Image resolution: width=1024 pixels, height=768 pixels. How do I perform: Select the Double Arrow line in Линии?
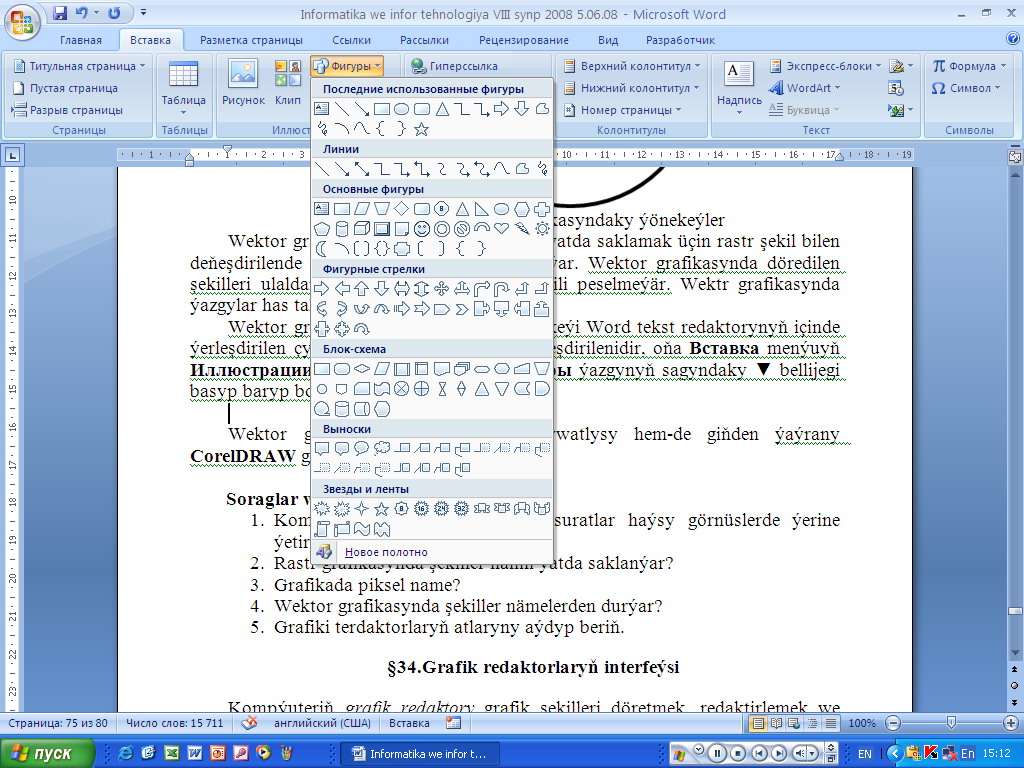362,169
